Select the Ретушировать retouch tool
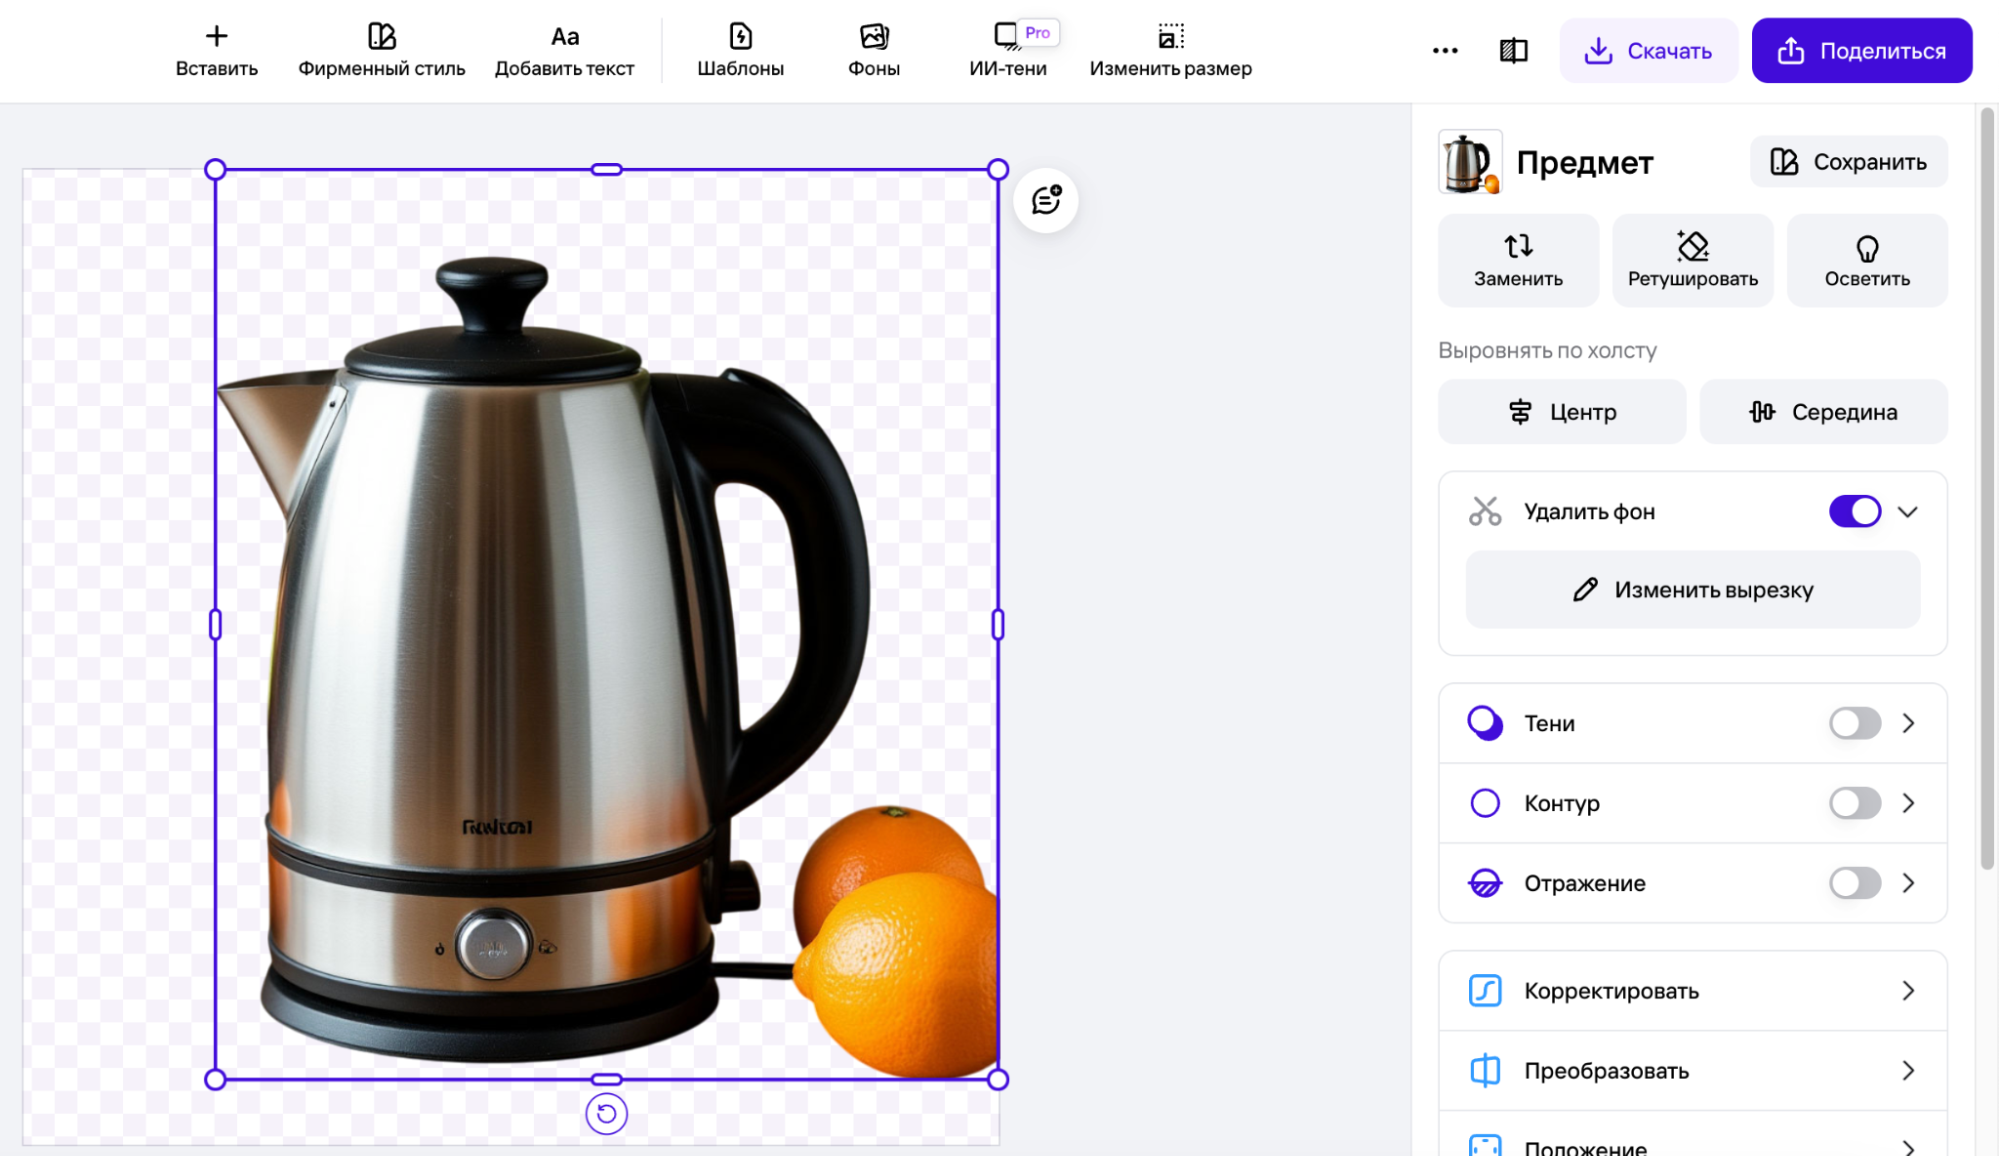 pos(1692,260)
